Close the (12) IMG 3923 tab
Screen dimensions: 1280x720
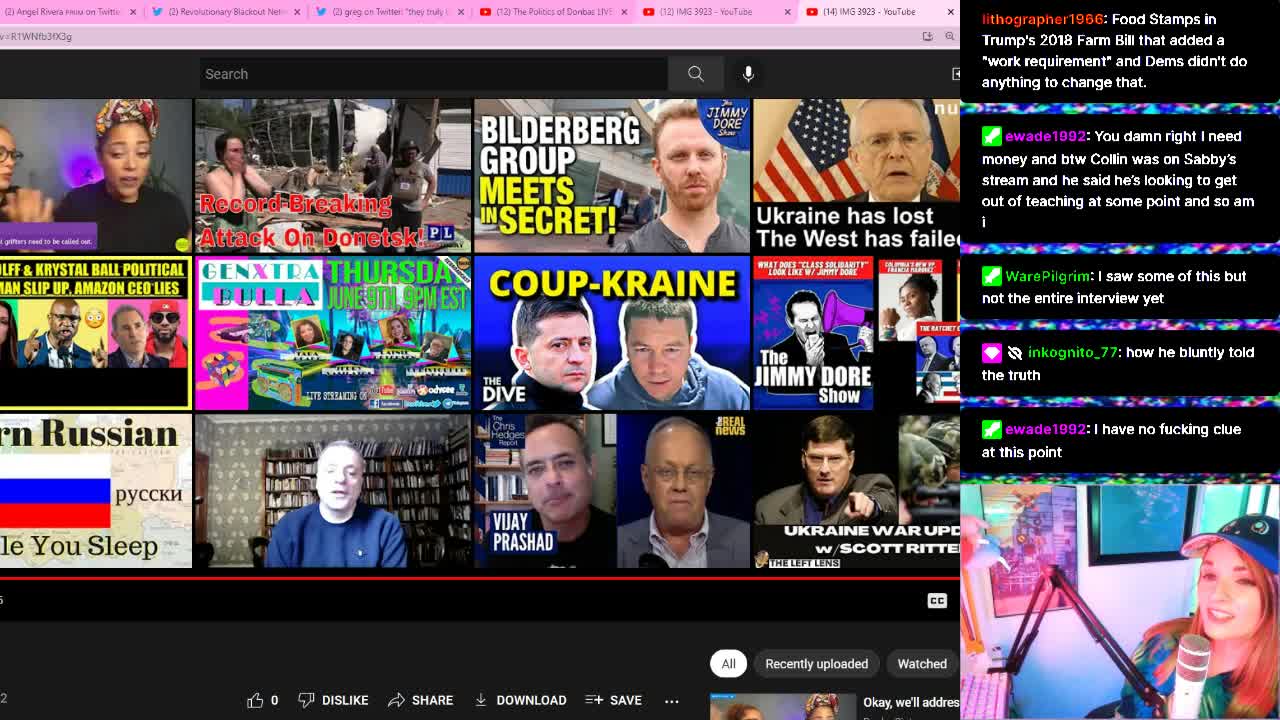click(x=787, y=12)
